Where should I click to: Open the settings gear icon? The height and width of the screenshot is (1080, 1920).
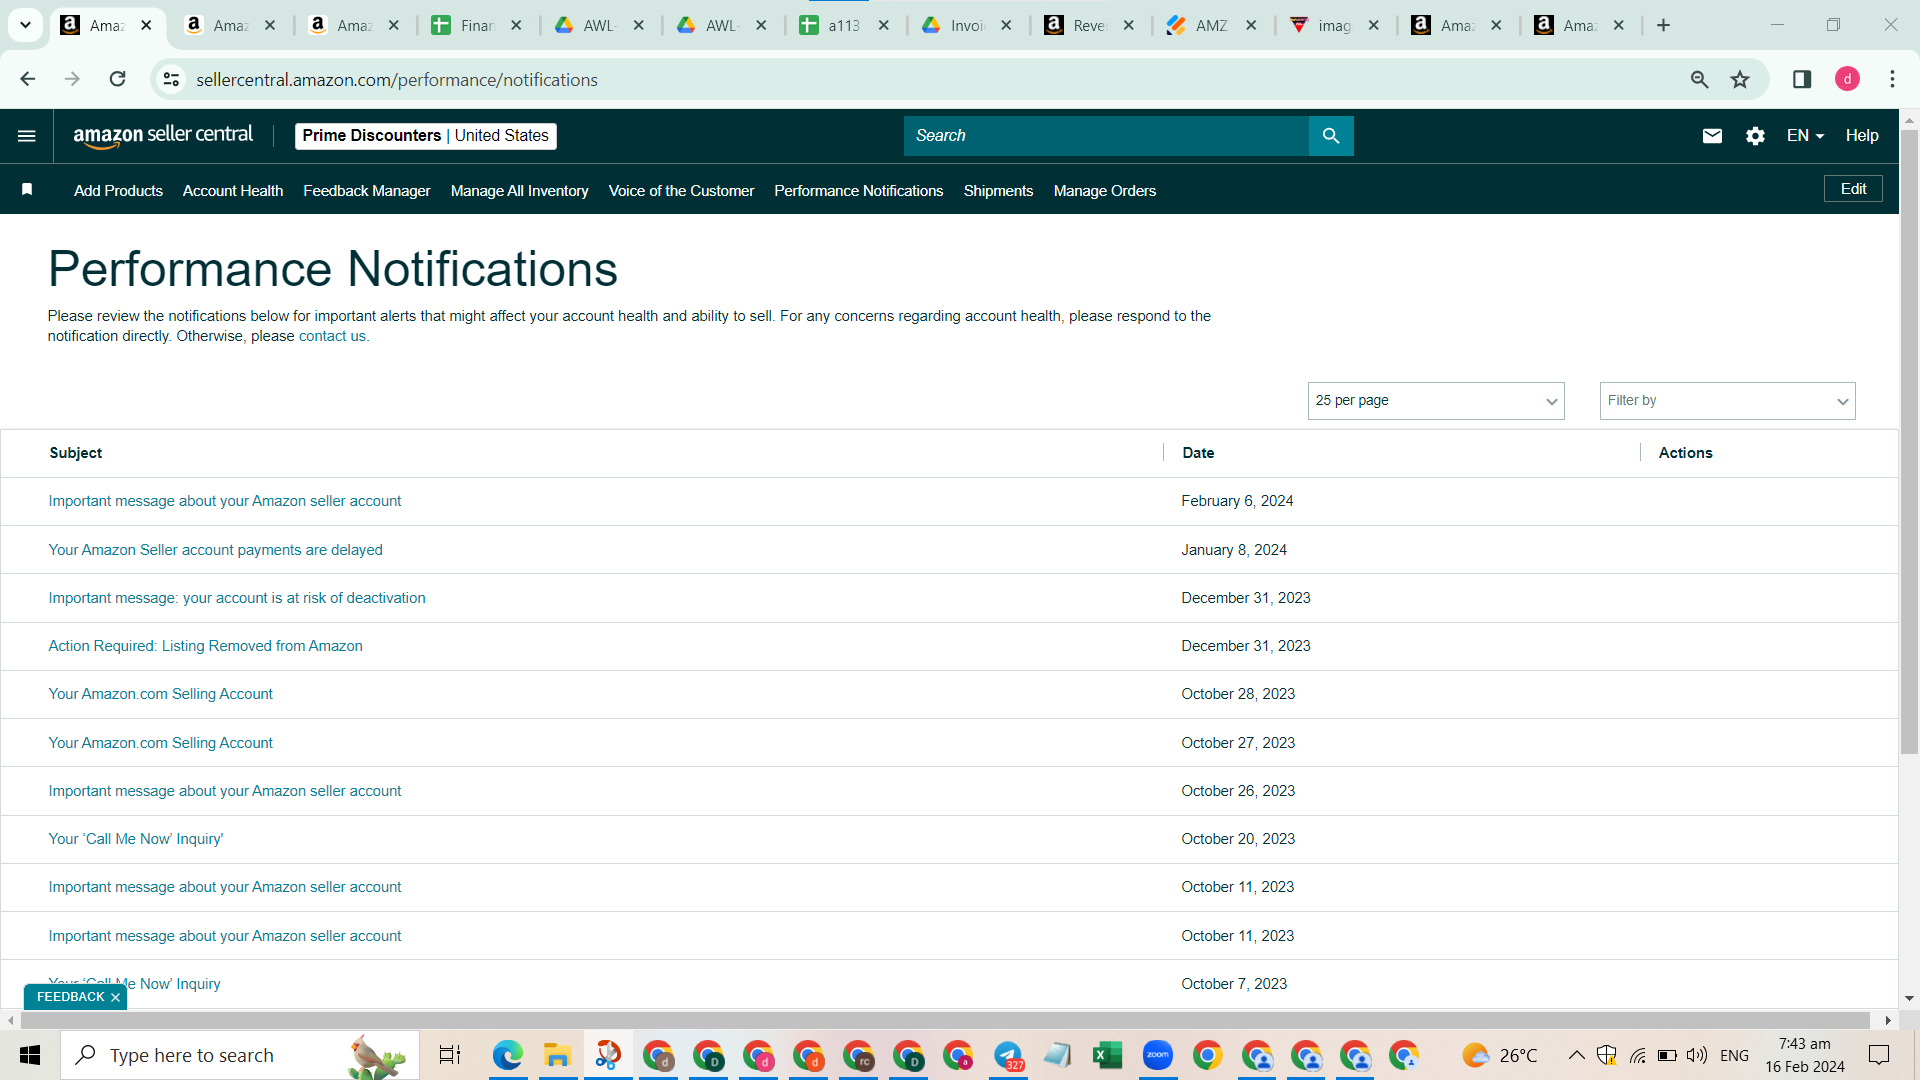(x=1755, y=136)
